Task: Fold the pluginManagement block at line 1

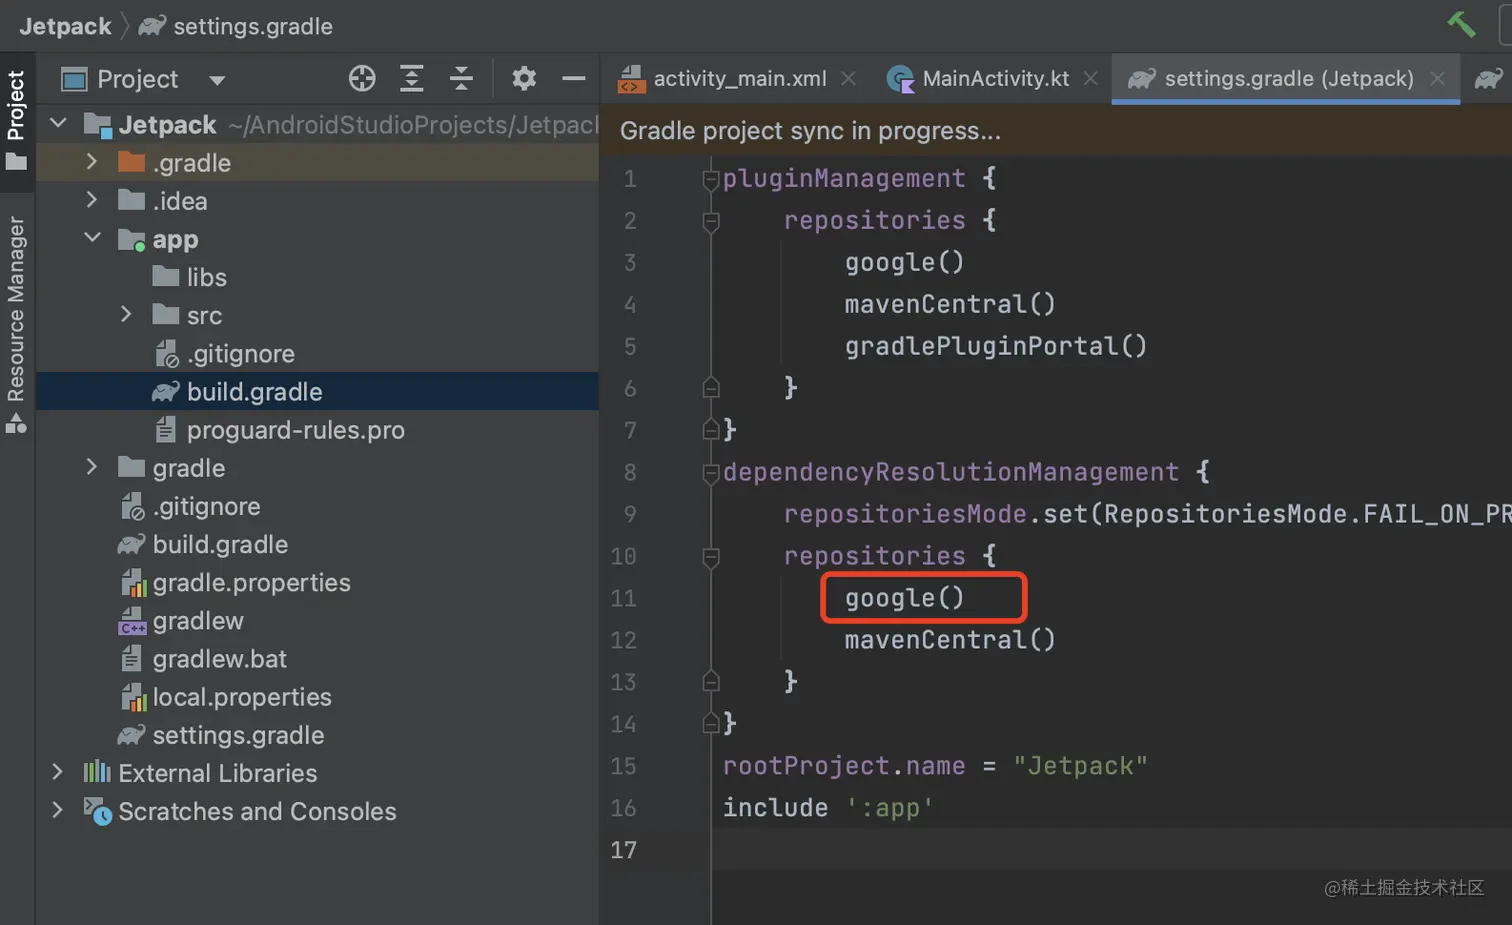Action: [x=711, y=179]
